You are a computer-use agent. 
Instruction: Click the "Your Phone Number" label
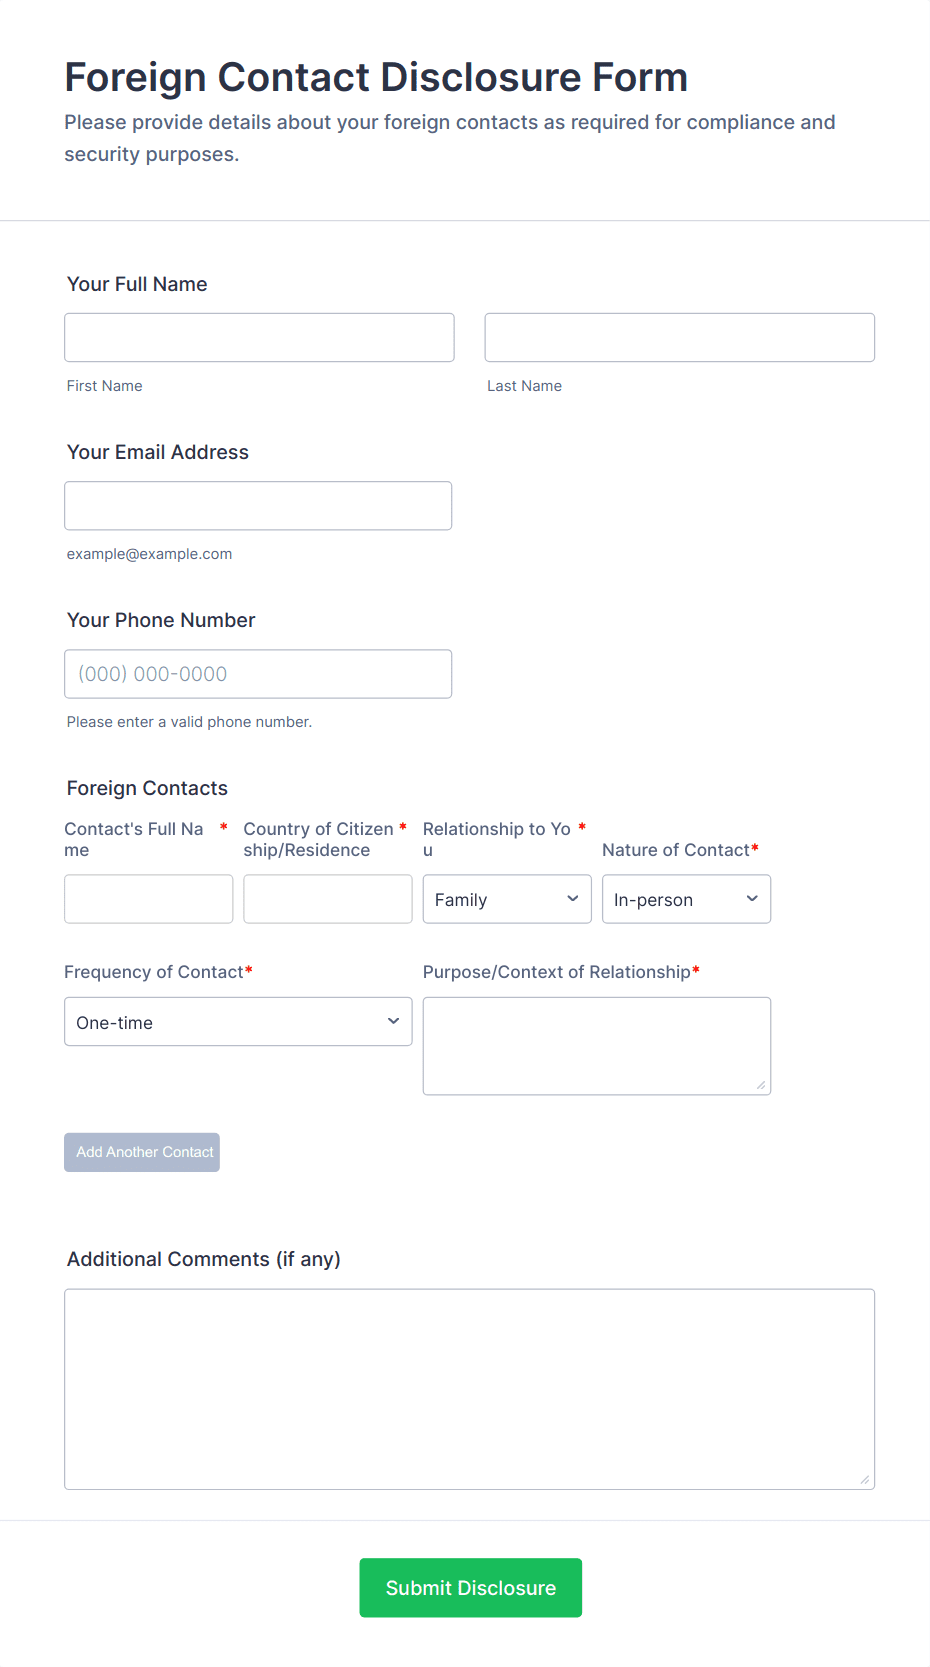[x=161, y=620]
